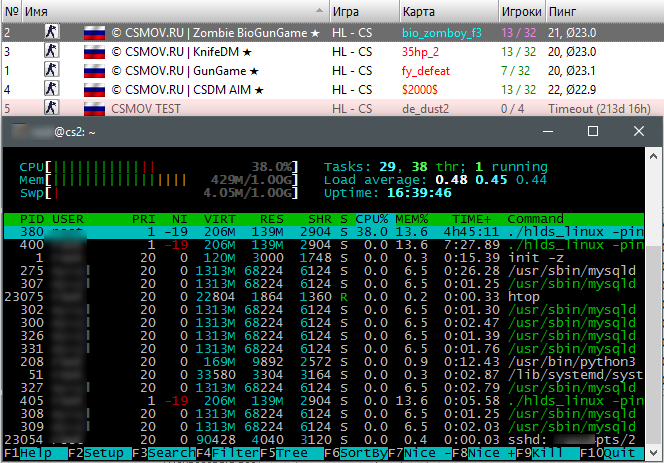Sort htop by MEM% column header

click(412, 219)
